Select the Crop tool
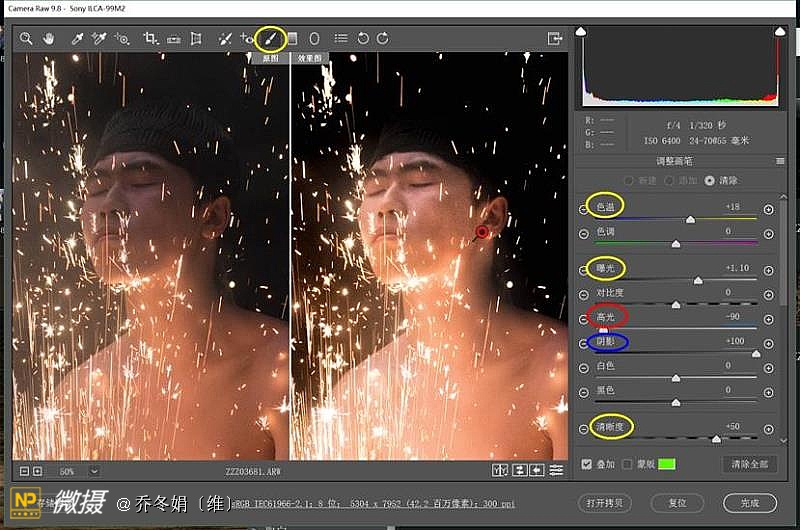This screenshot has height=530, width=800. point(150,39)
